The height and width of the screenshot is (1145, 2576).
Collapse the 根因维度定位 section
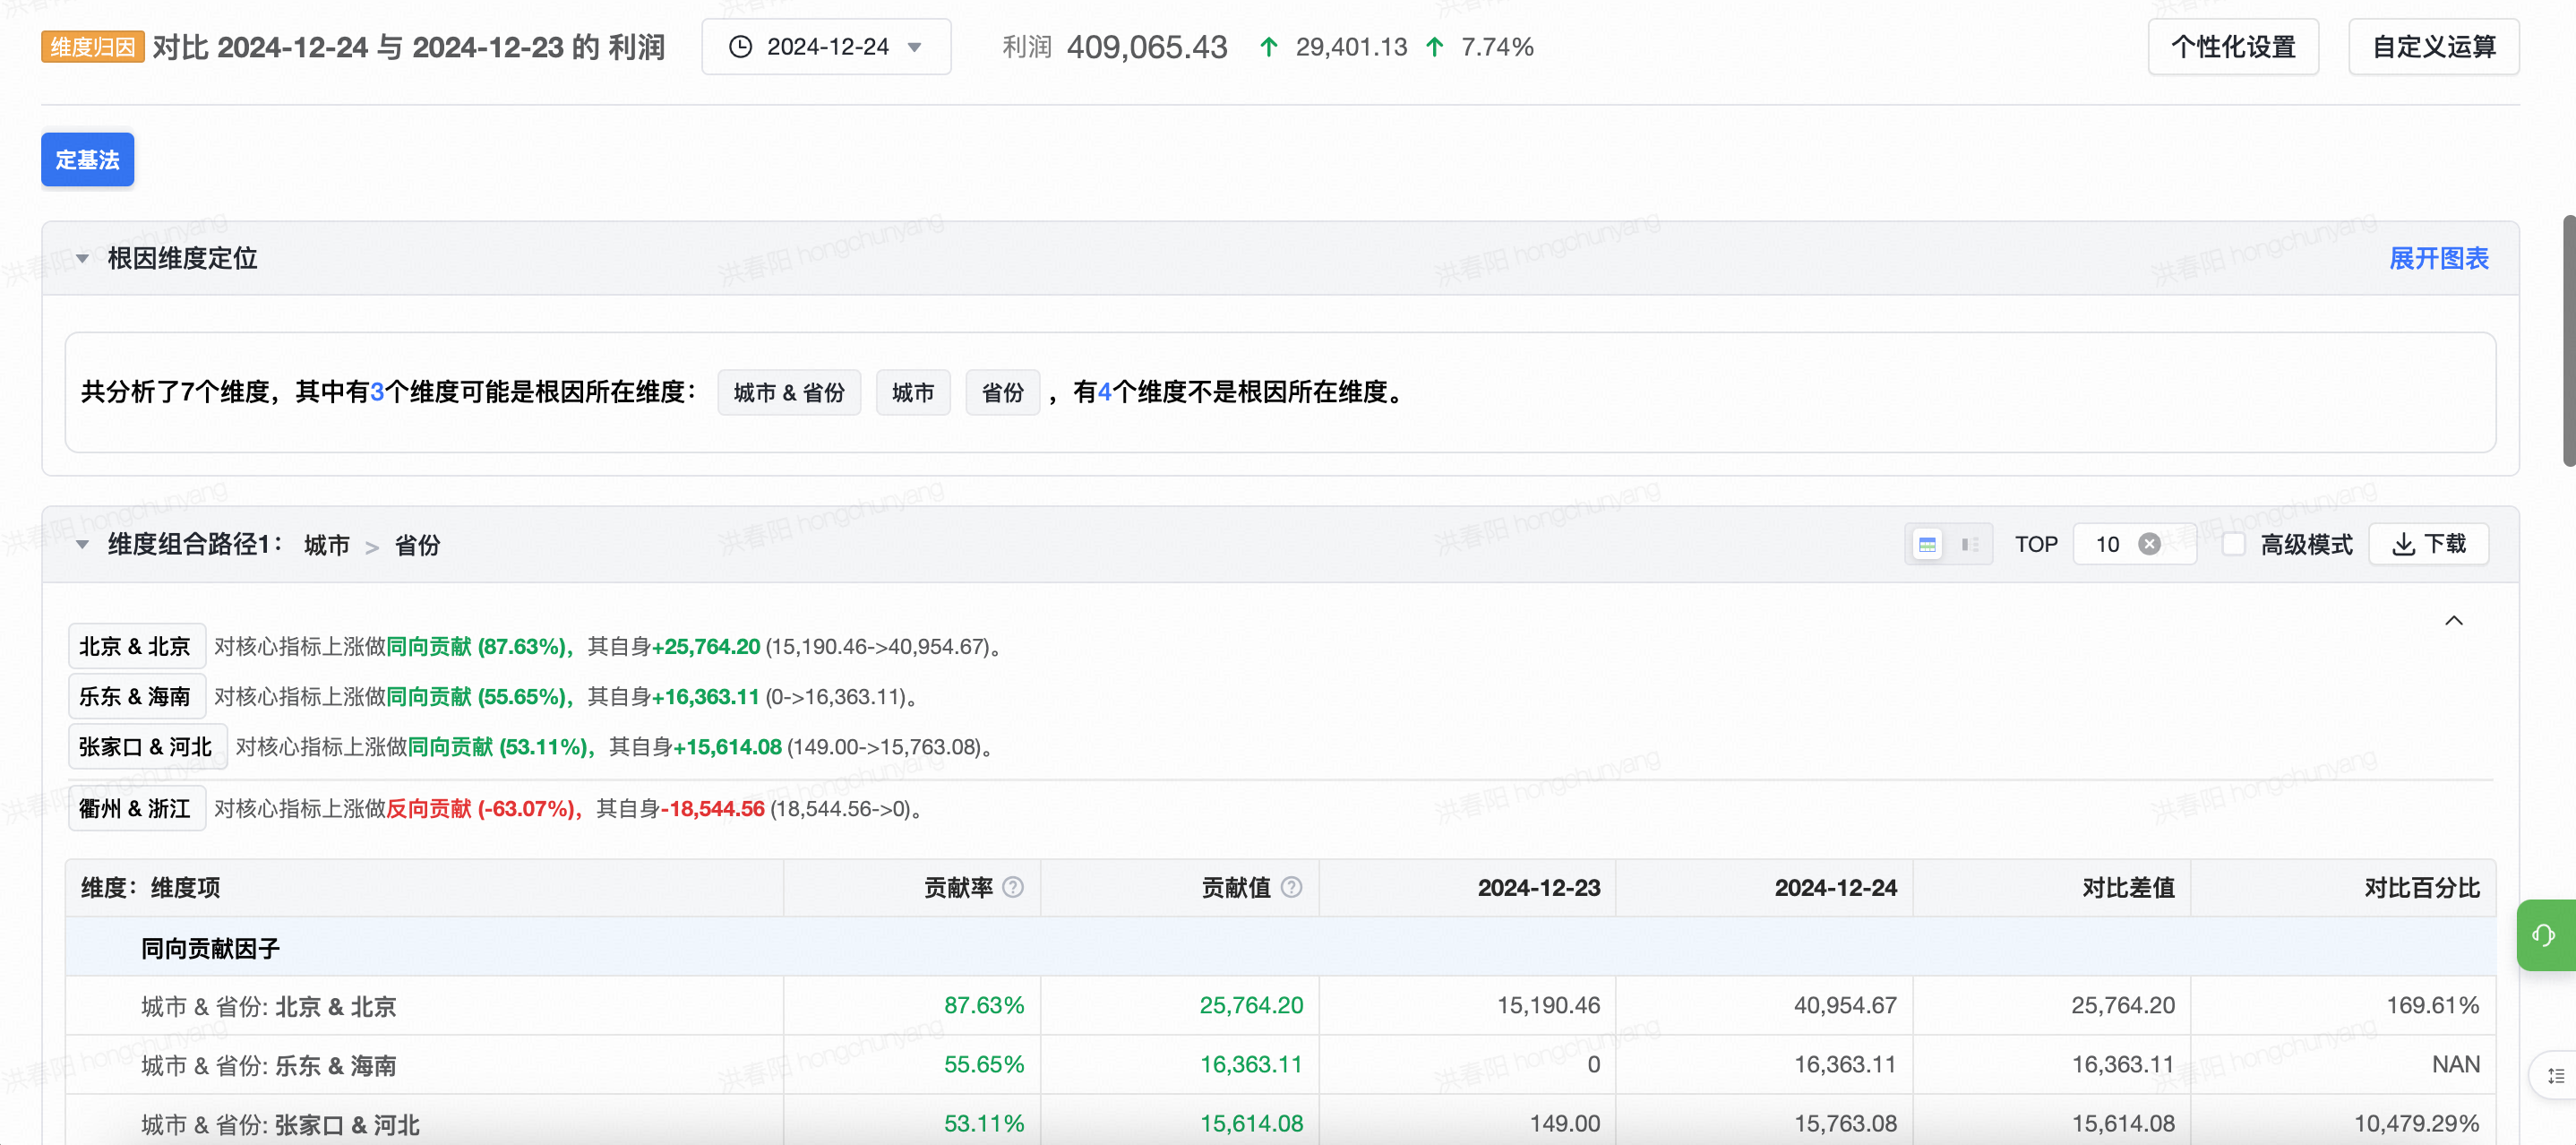point(82,259)
